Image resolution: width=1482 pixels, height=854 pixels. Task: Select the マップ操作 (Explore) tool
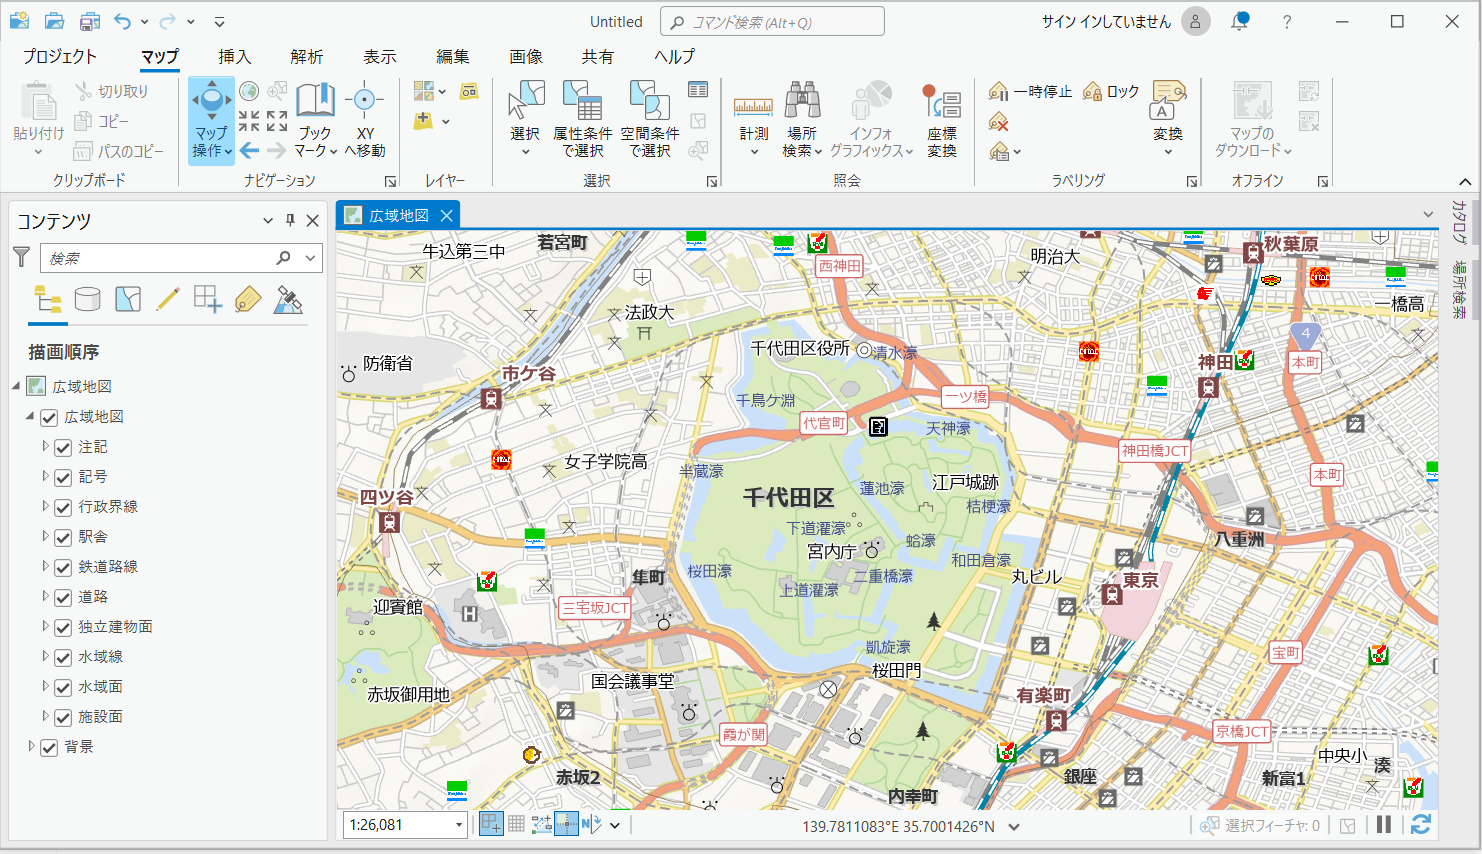pos(211,101)
